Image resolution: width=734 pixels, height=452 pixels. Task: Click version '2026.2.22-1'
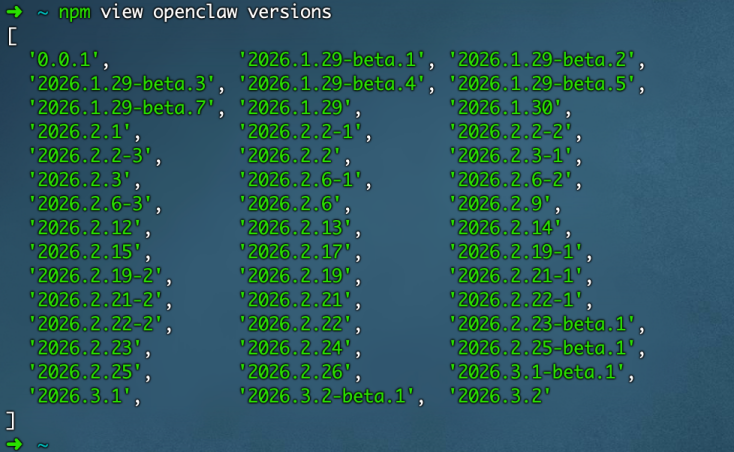pyautogui.click(x=515, y=300)
